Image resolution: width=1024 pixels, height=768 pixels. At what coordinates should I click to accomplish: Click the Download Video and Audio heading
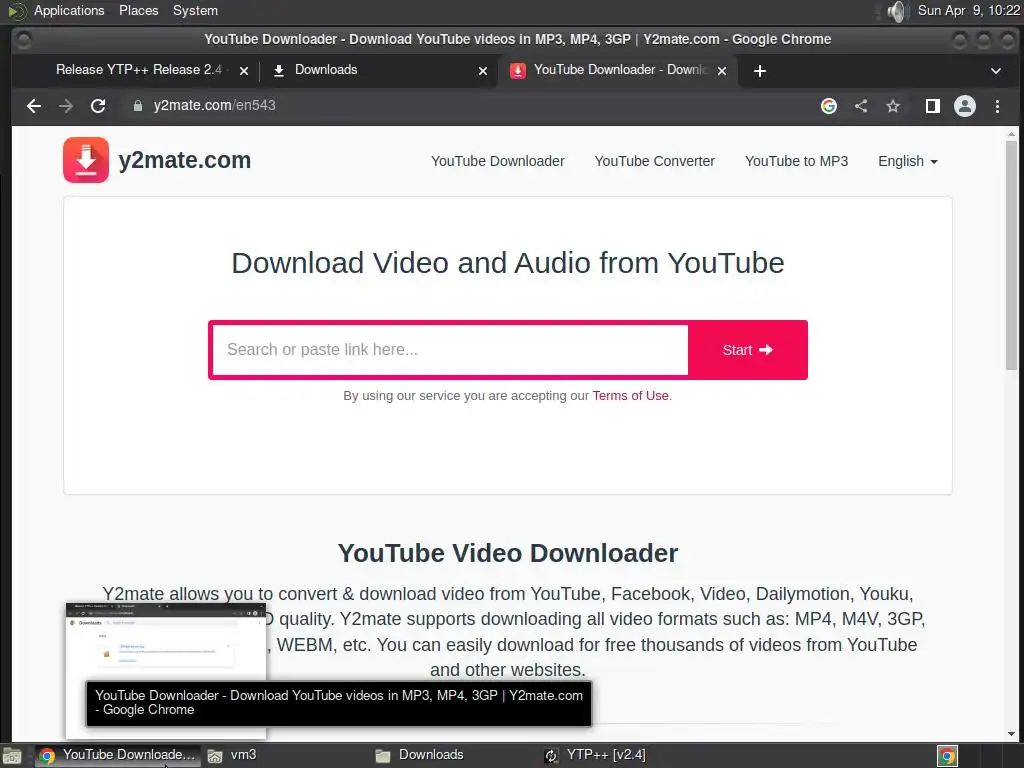pos(508,263)
